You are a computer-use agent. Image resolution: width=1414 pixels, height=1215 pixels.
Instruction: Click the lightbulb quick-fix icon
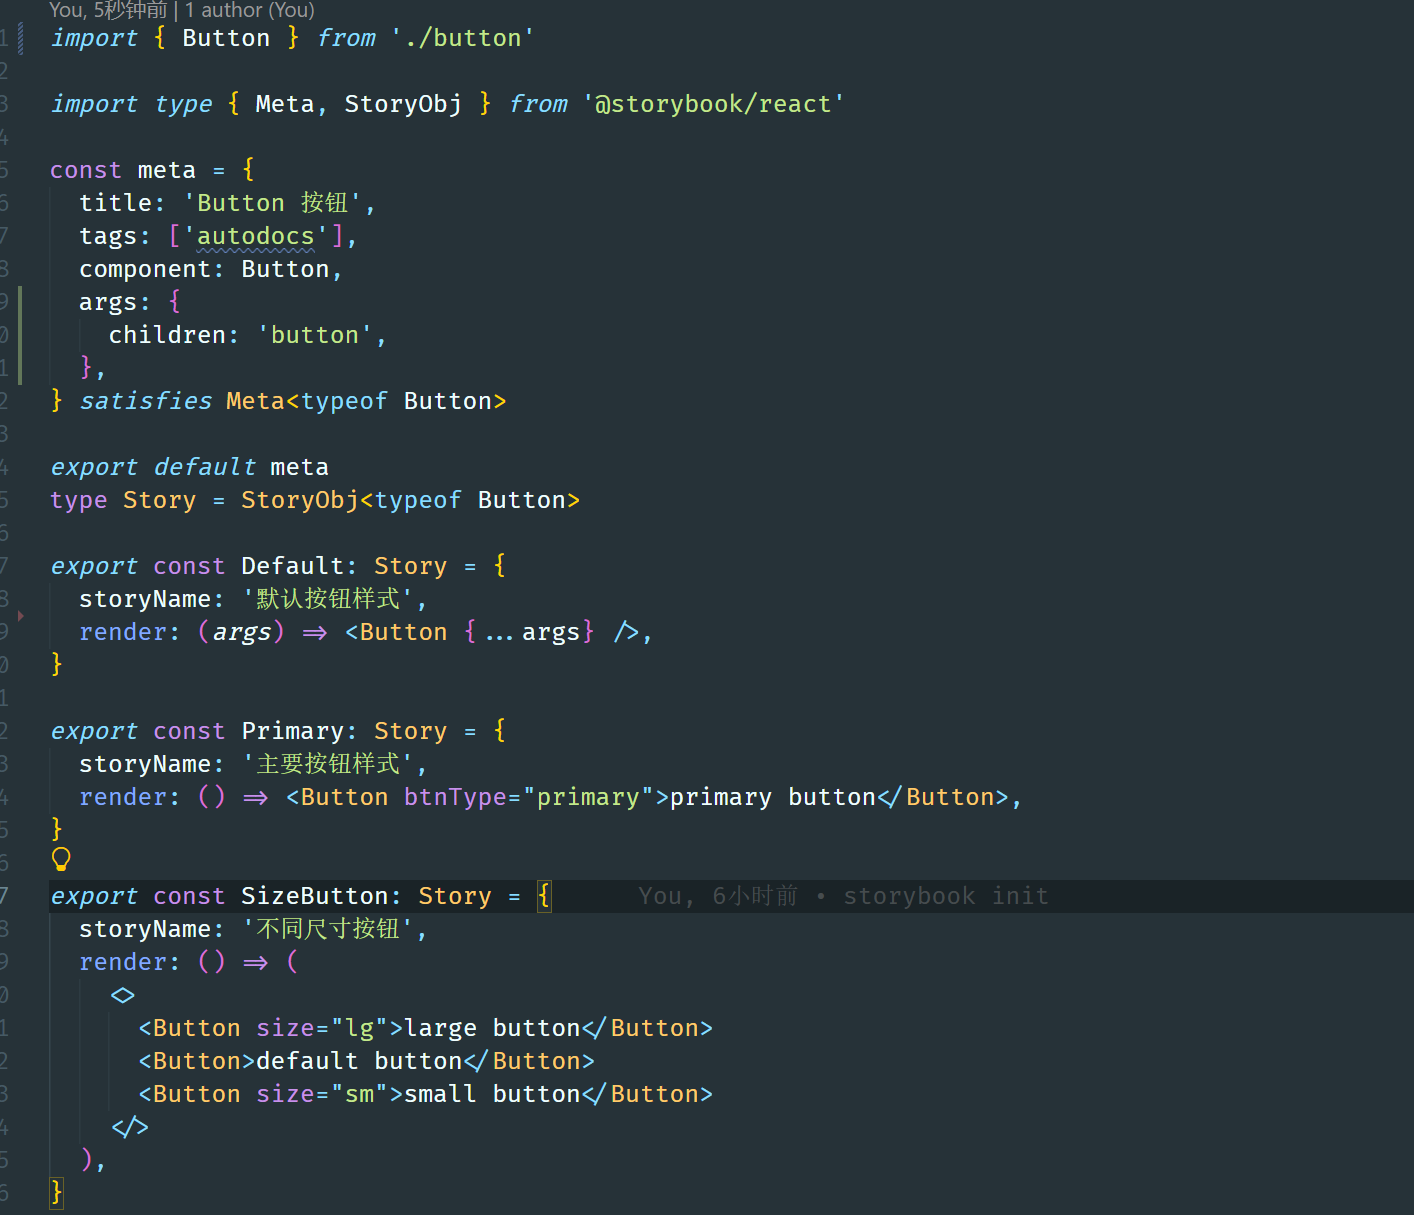click(x=61, y=859)
